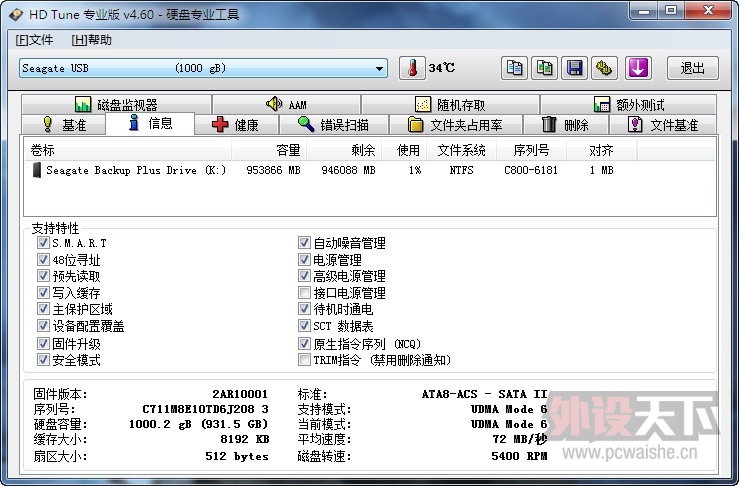Toggle the 待机时通电 checkbox
Screen dimensions: 739x486
click(x=304, y=309)
